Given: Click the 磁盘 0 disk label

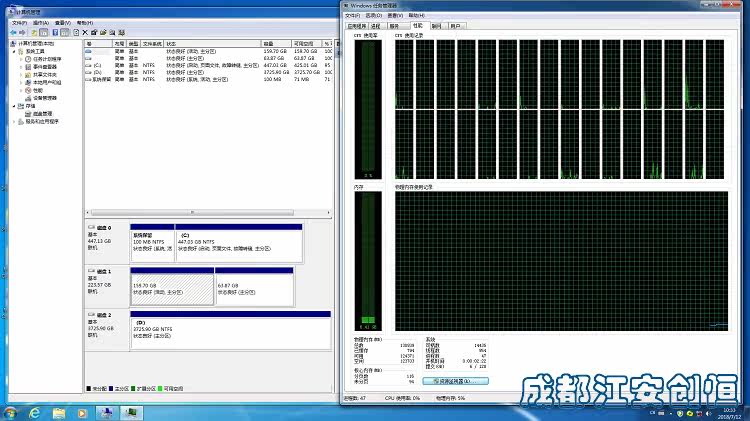Looking at the screenshot, I should point(104,228).
